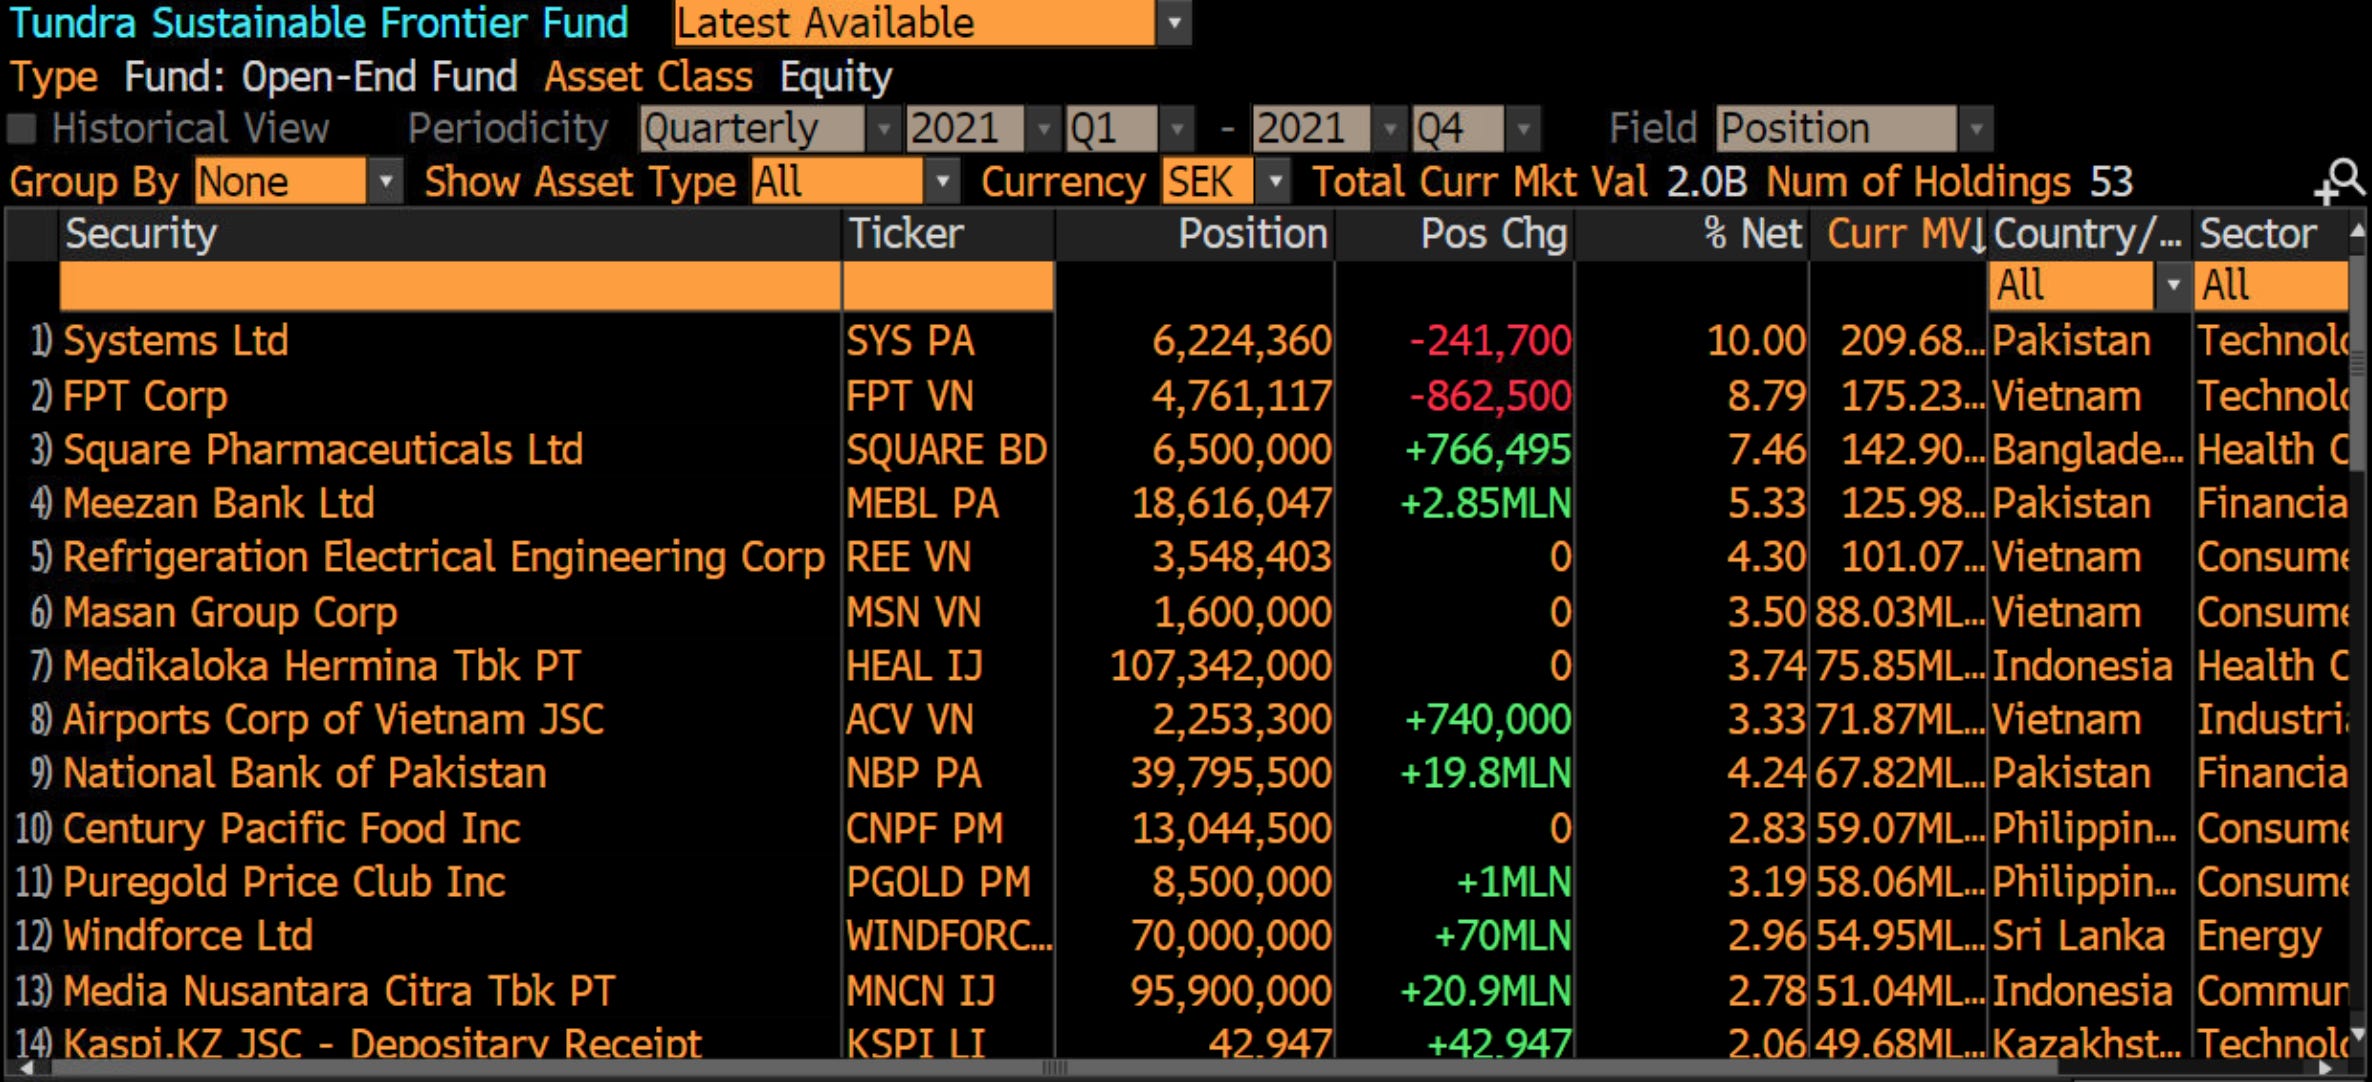Click the PGOLD PM ticker
The height and width of the screenshot is (1082, 2372).
938,882
